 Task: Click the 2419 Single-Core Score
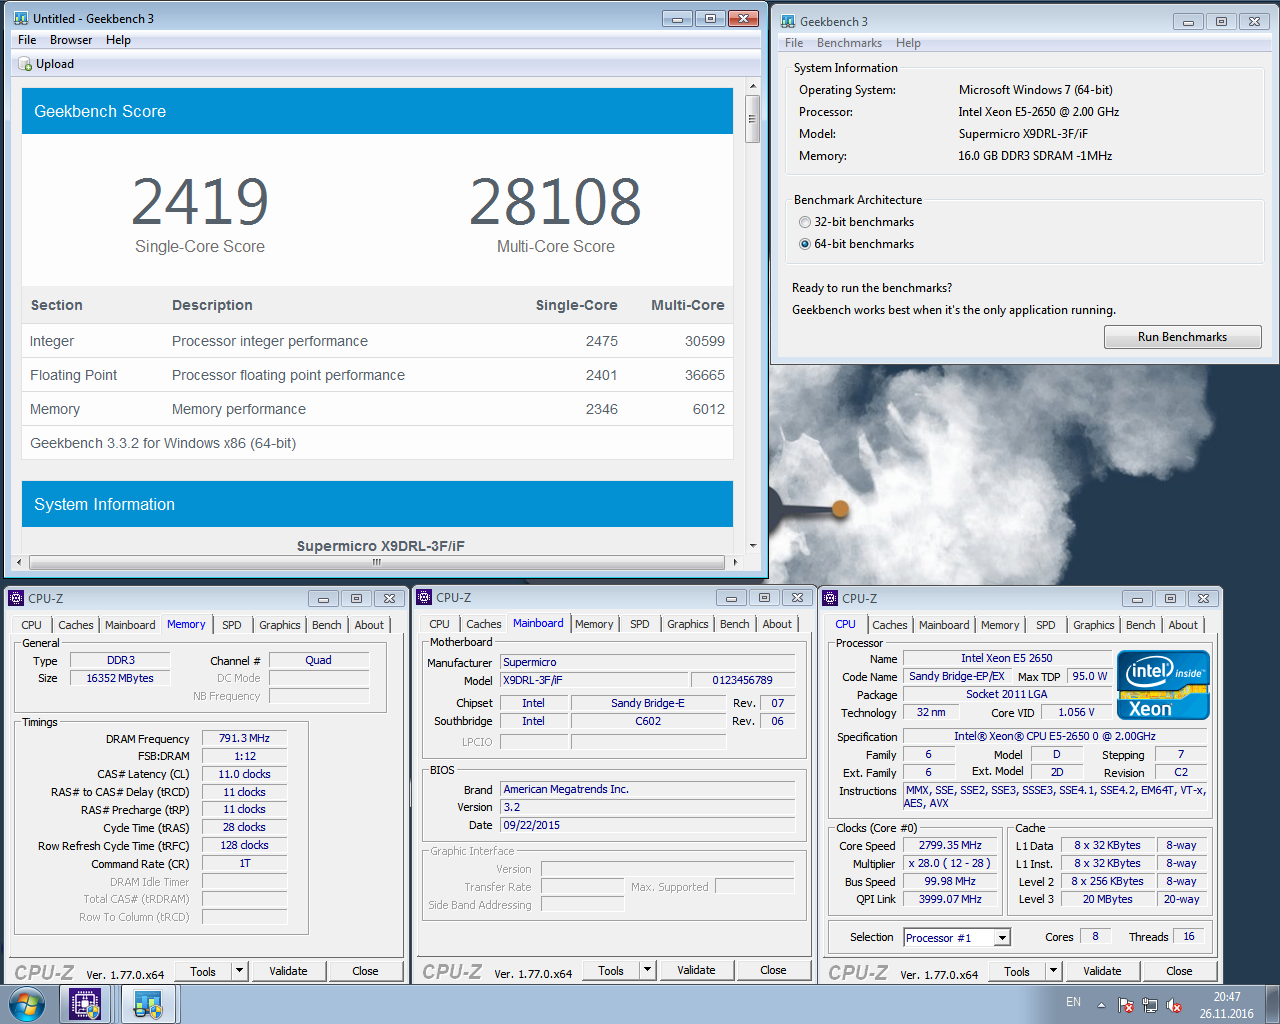click(200, 202)
